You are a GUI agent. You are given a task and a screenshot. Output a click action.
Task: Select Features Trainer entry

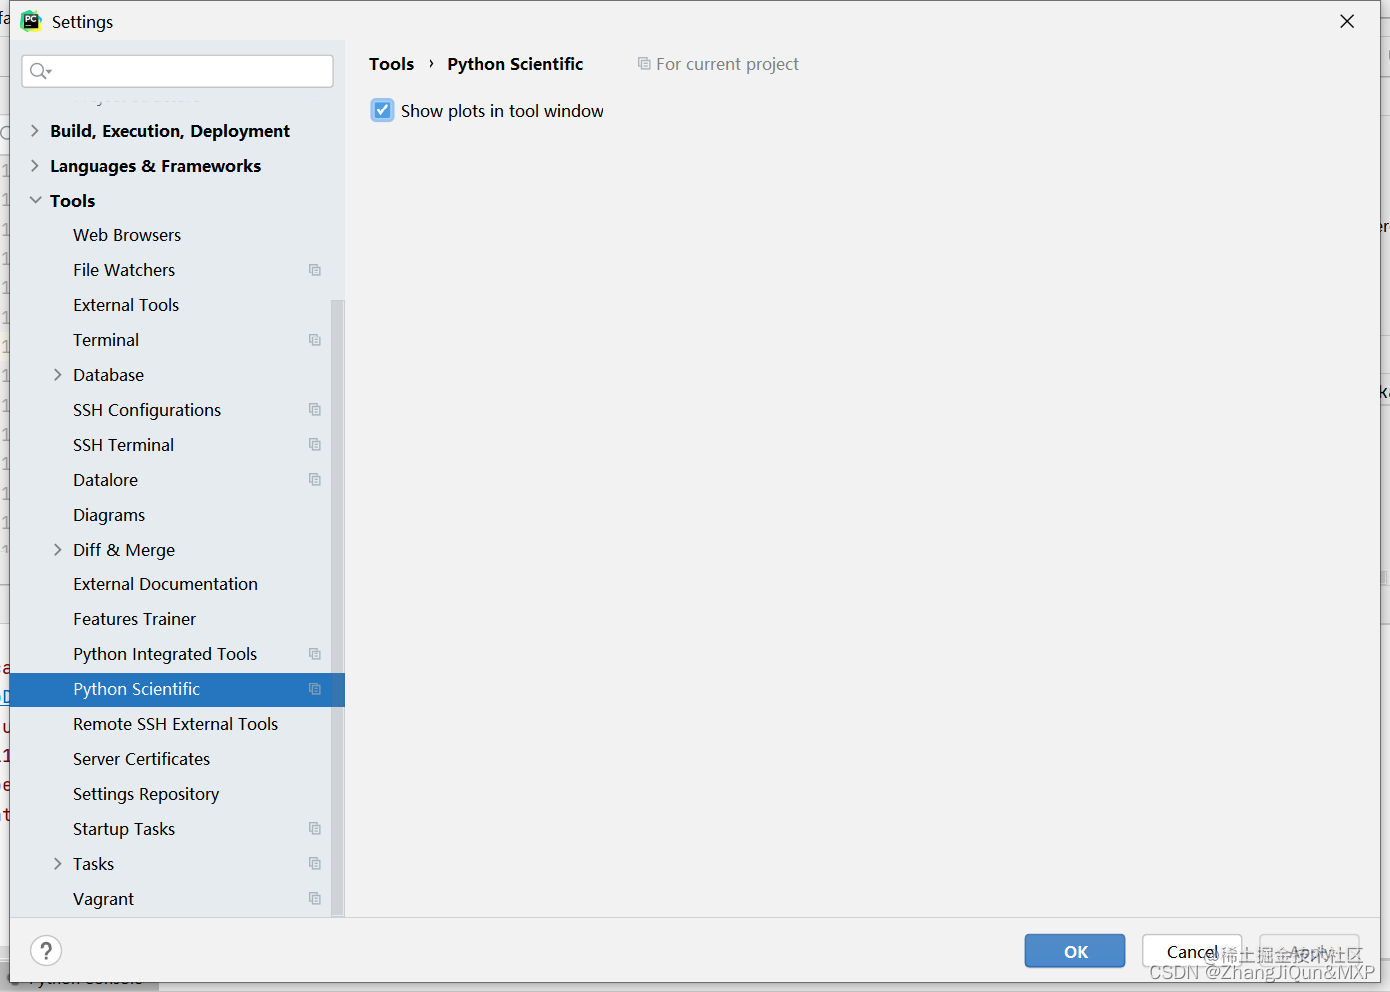134,619
